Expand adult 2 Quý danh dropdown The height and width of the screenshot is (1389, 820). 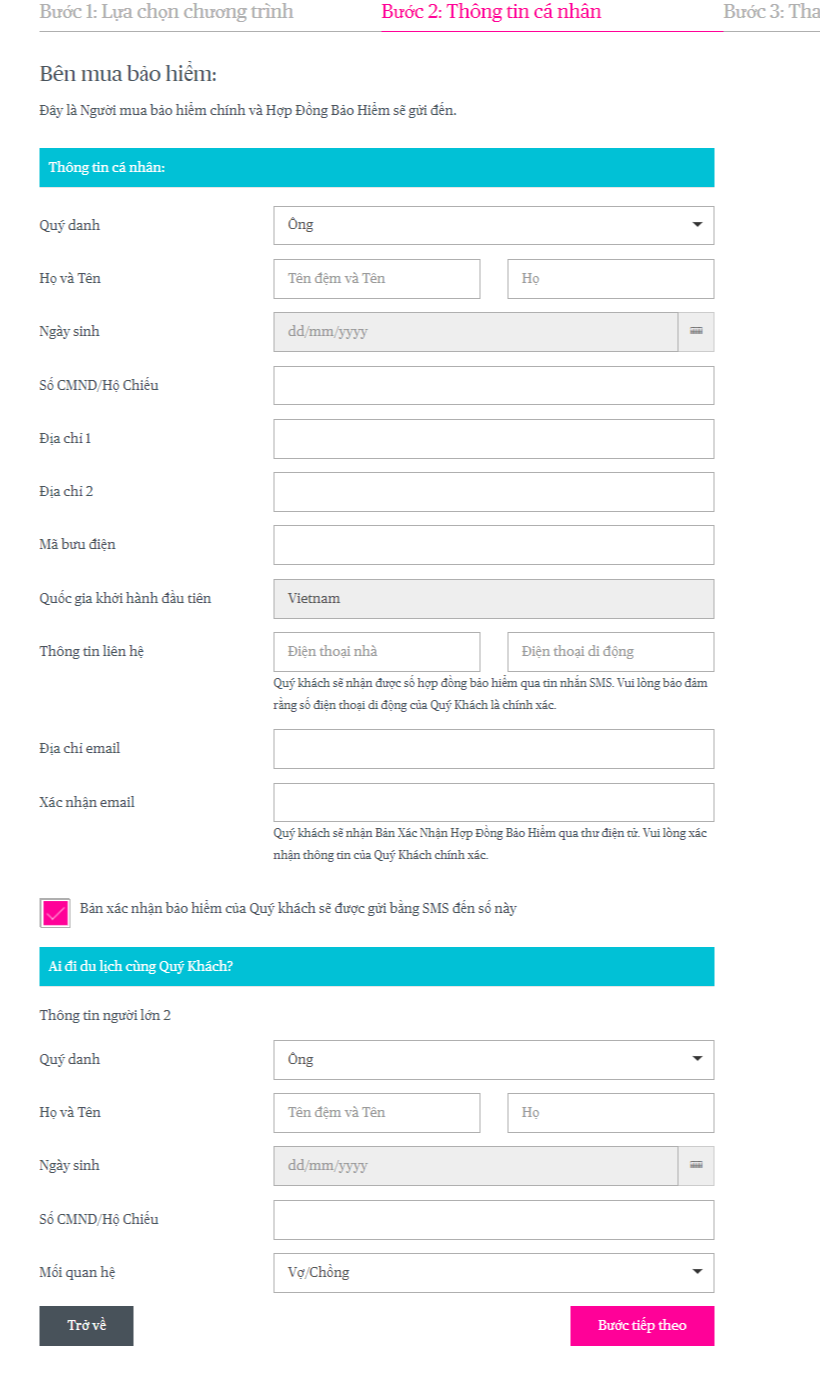pyautogui.click(x=494, y=1059)
